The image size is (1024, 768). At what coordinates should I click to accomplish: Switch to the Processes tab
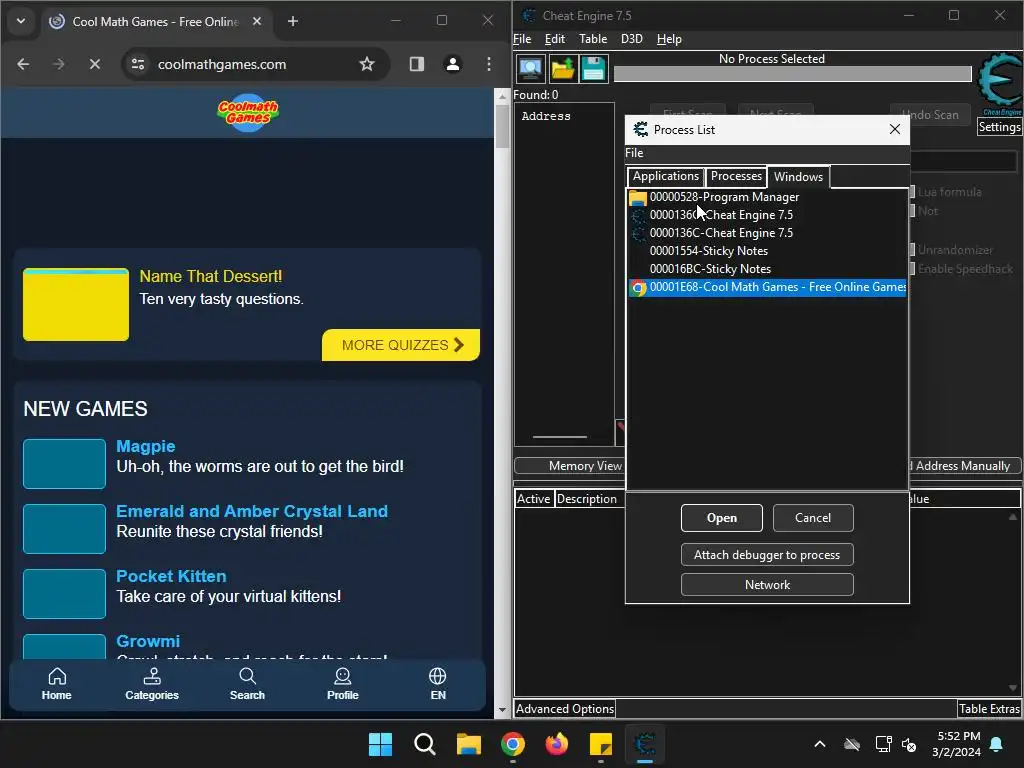pyautogui.click(x=736, y=176)
